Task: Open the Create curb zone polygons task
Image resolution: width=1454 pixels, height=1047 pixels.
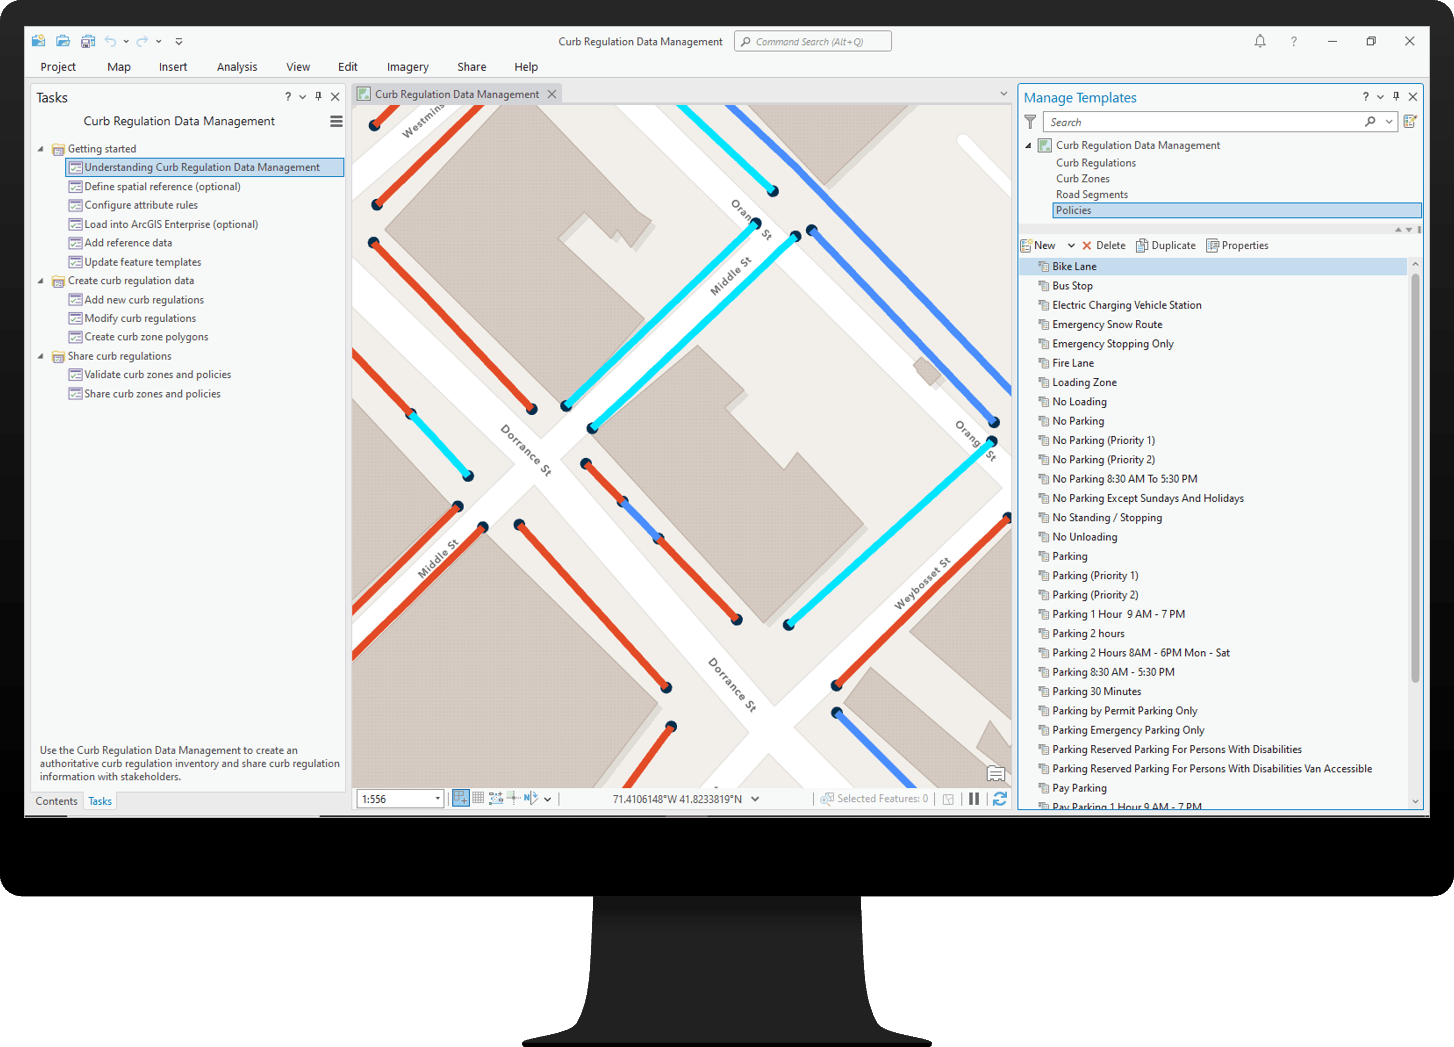Action: (146, 337)
